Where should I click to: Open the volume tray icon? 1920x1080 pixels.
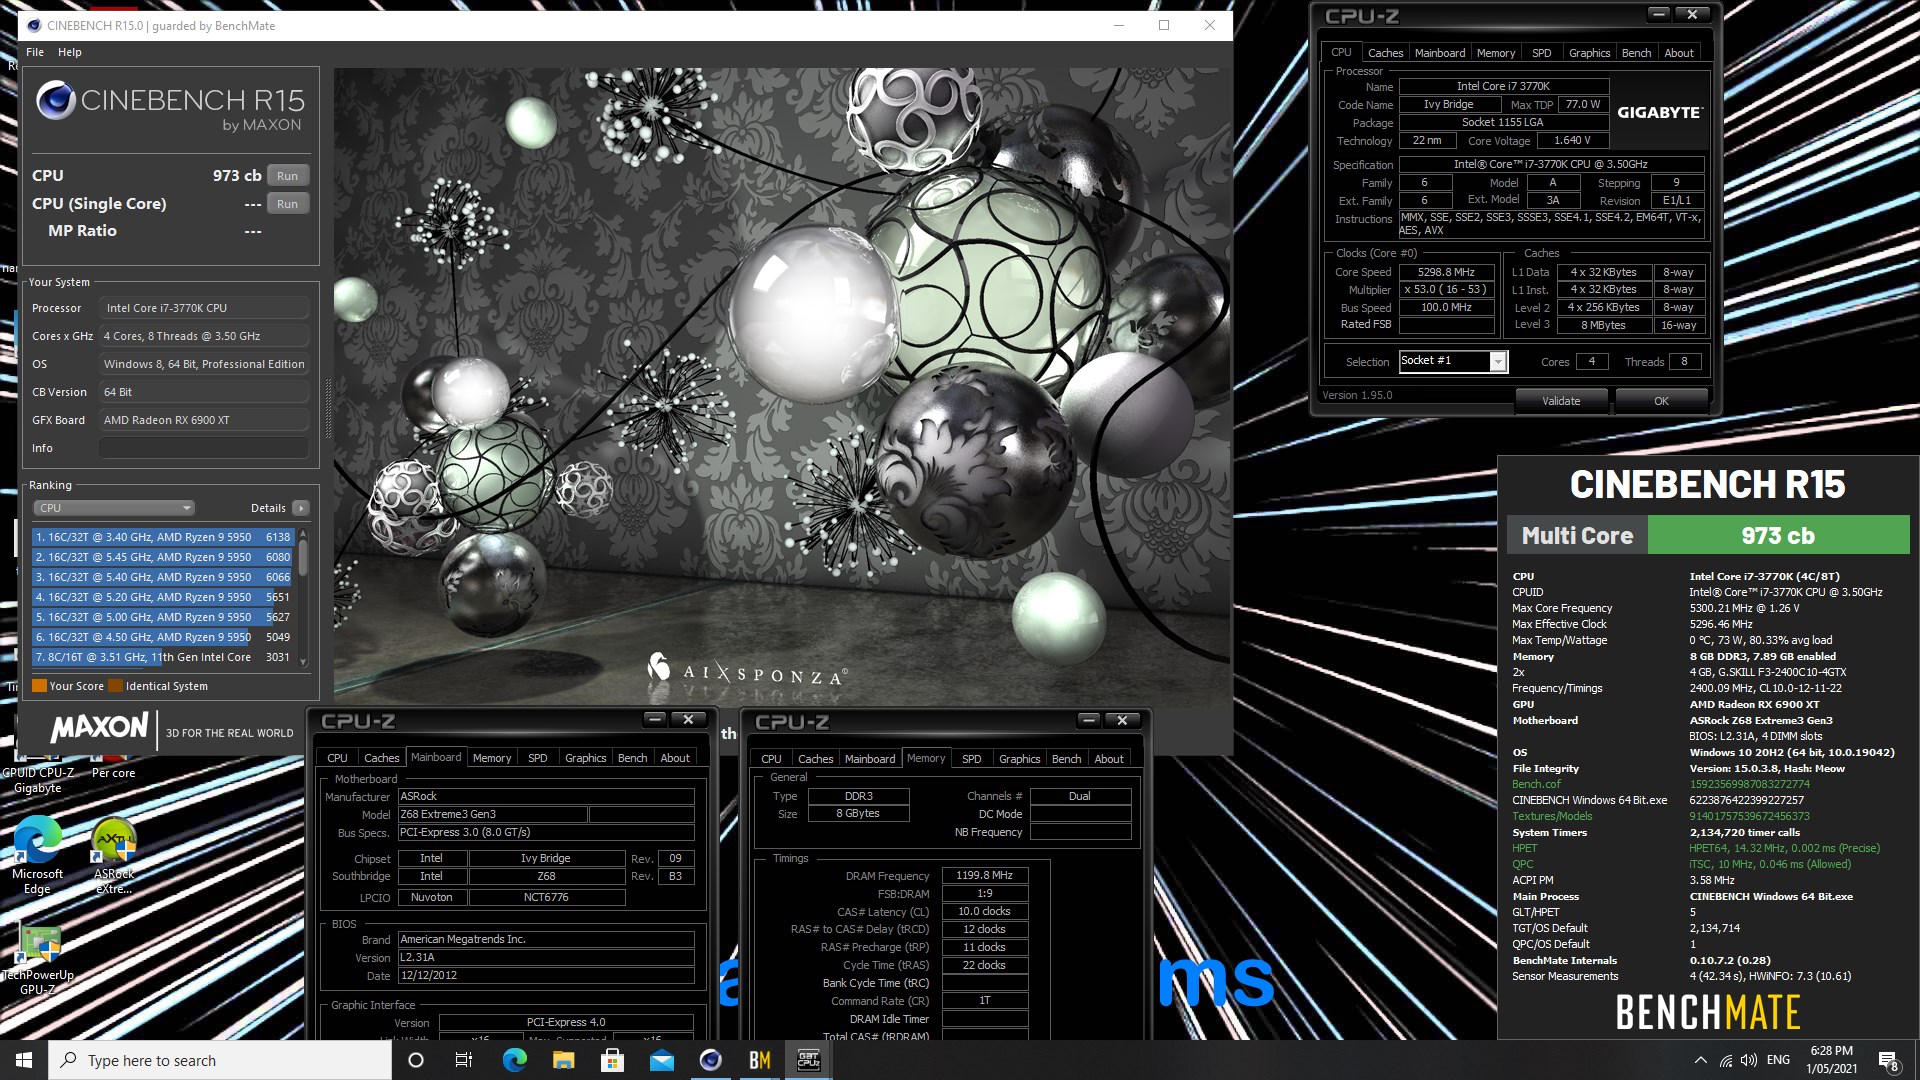(x=1748, y=1060)
